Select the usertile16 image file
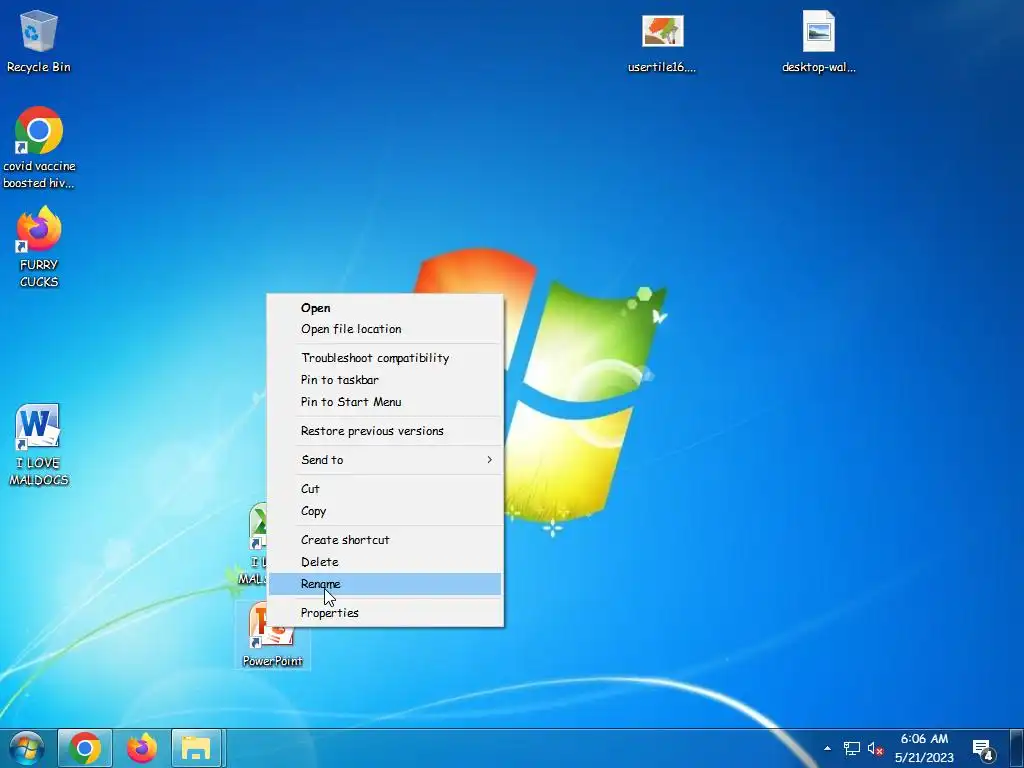The height and width of the screenshot is (768, 1024). (662, 42)
